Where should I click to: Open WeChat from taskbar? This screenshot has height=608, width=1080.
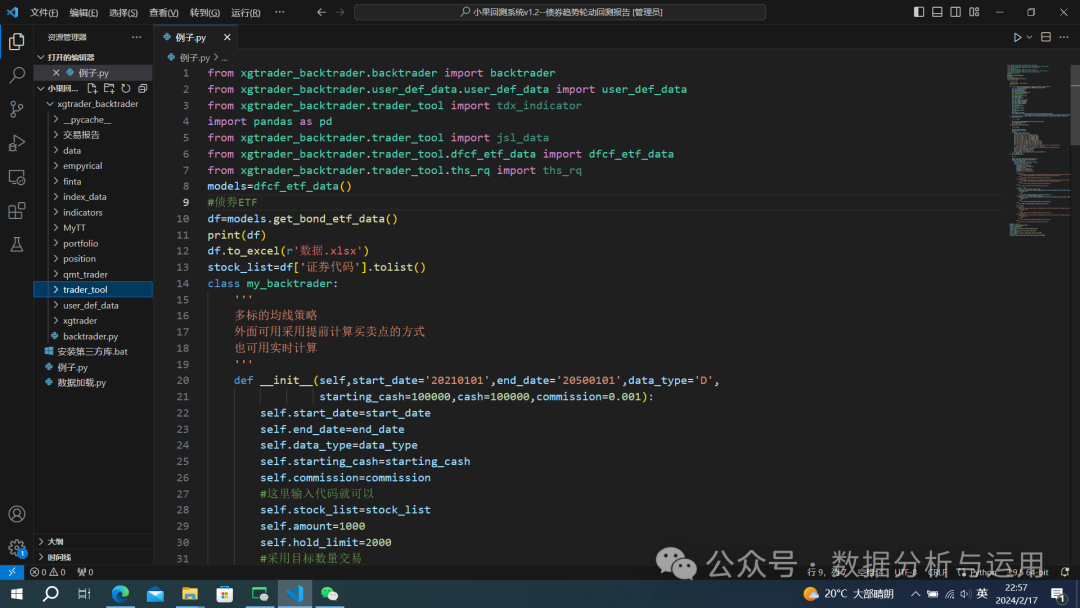(x=329, y=594)
